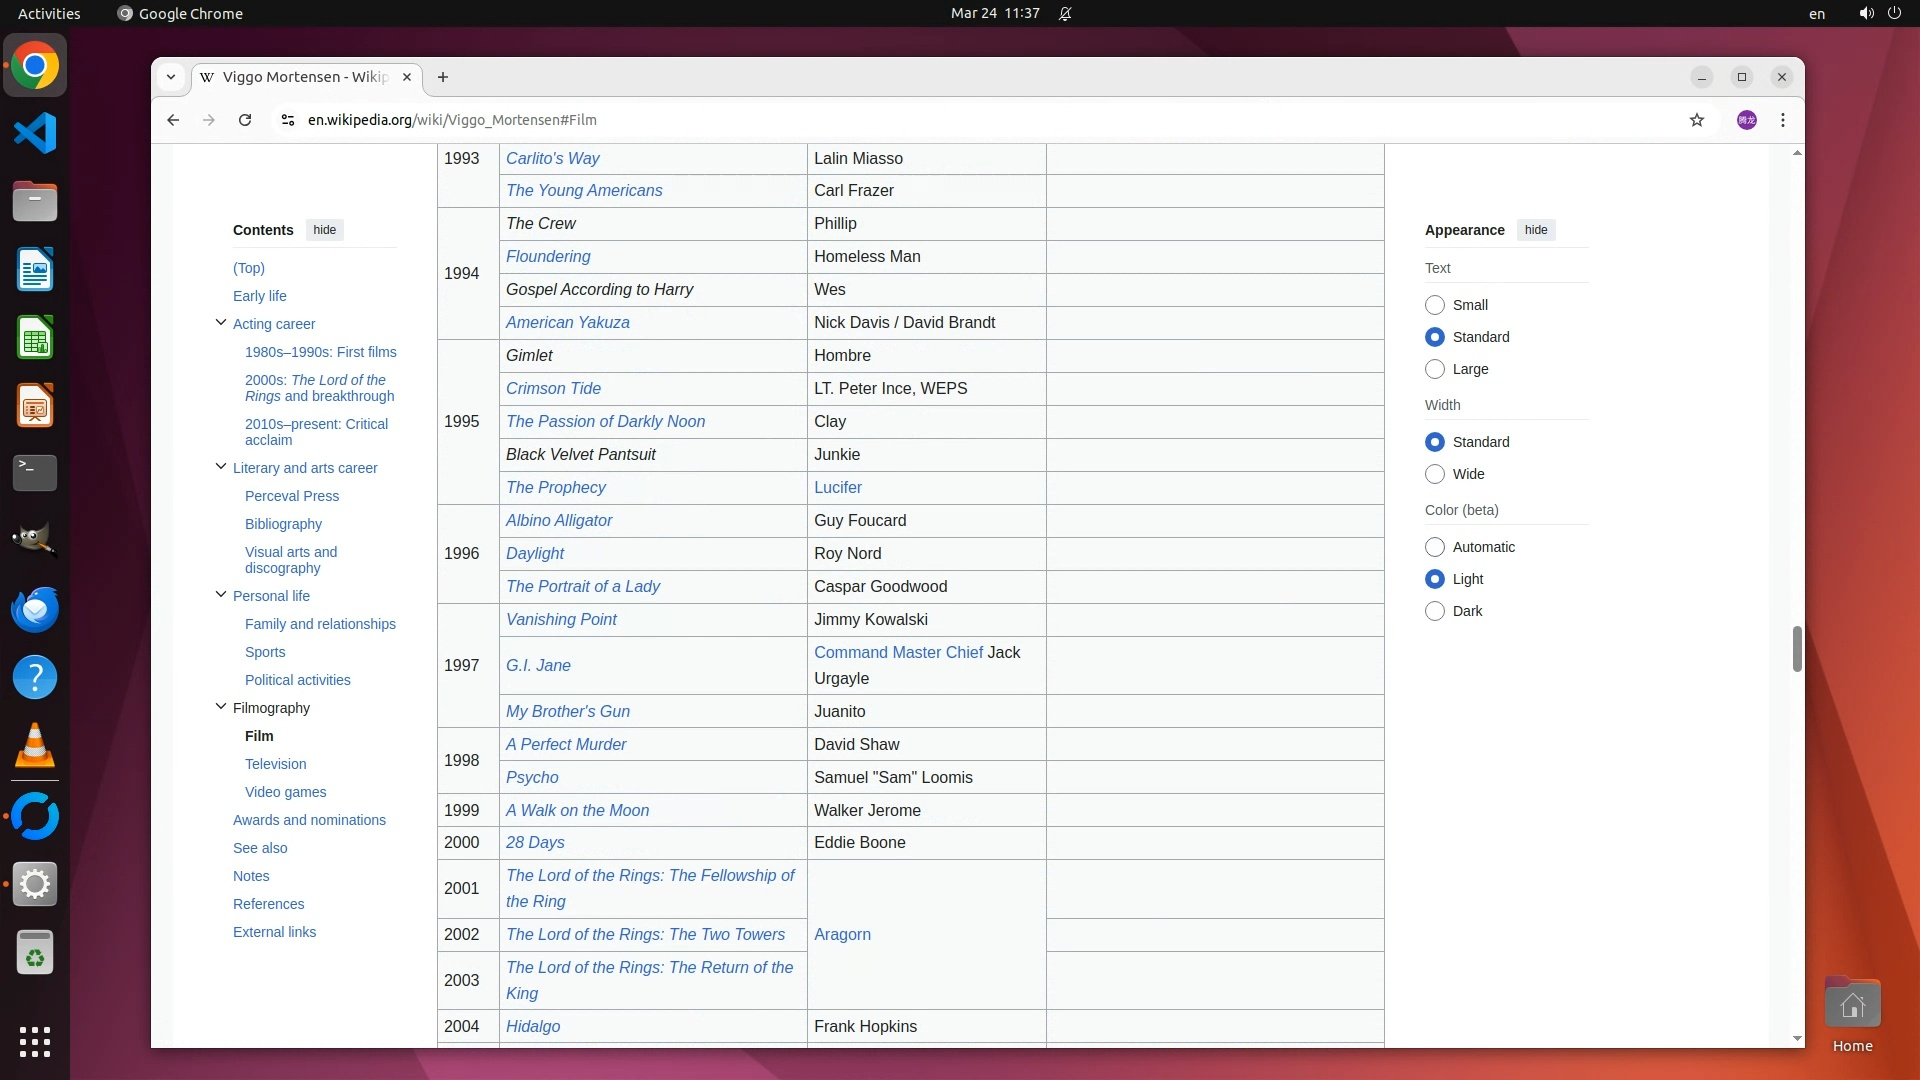Select the Large text size option
The image size is (1920, 1080).
pos(1435,369)
